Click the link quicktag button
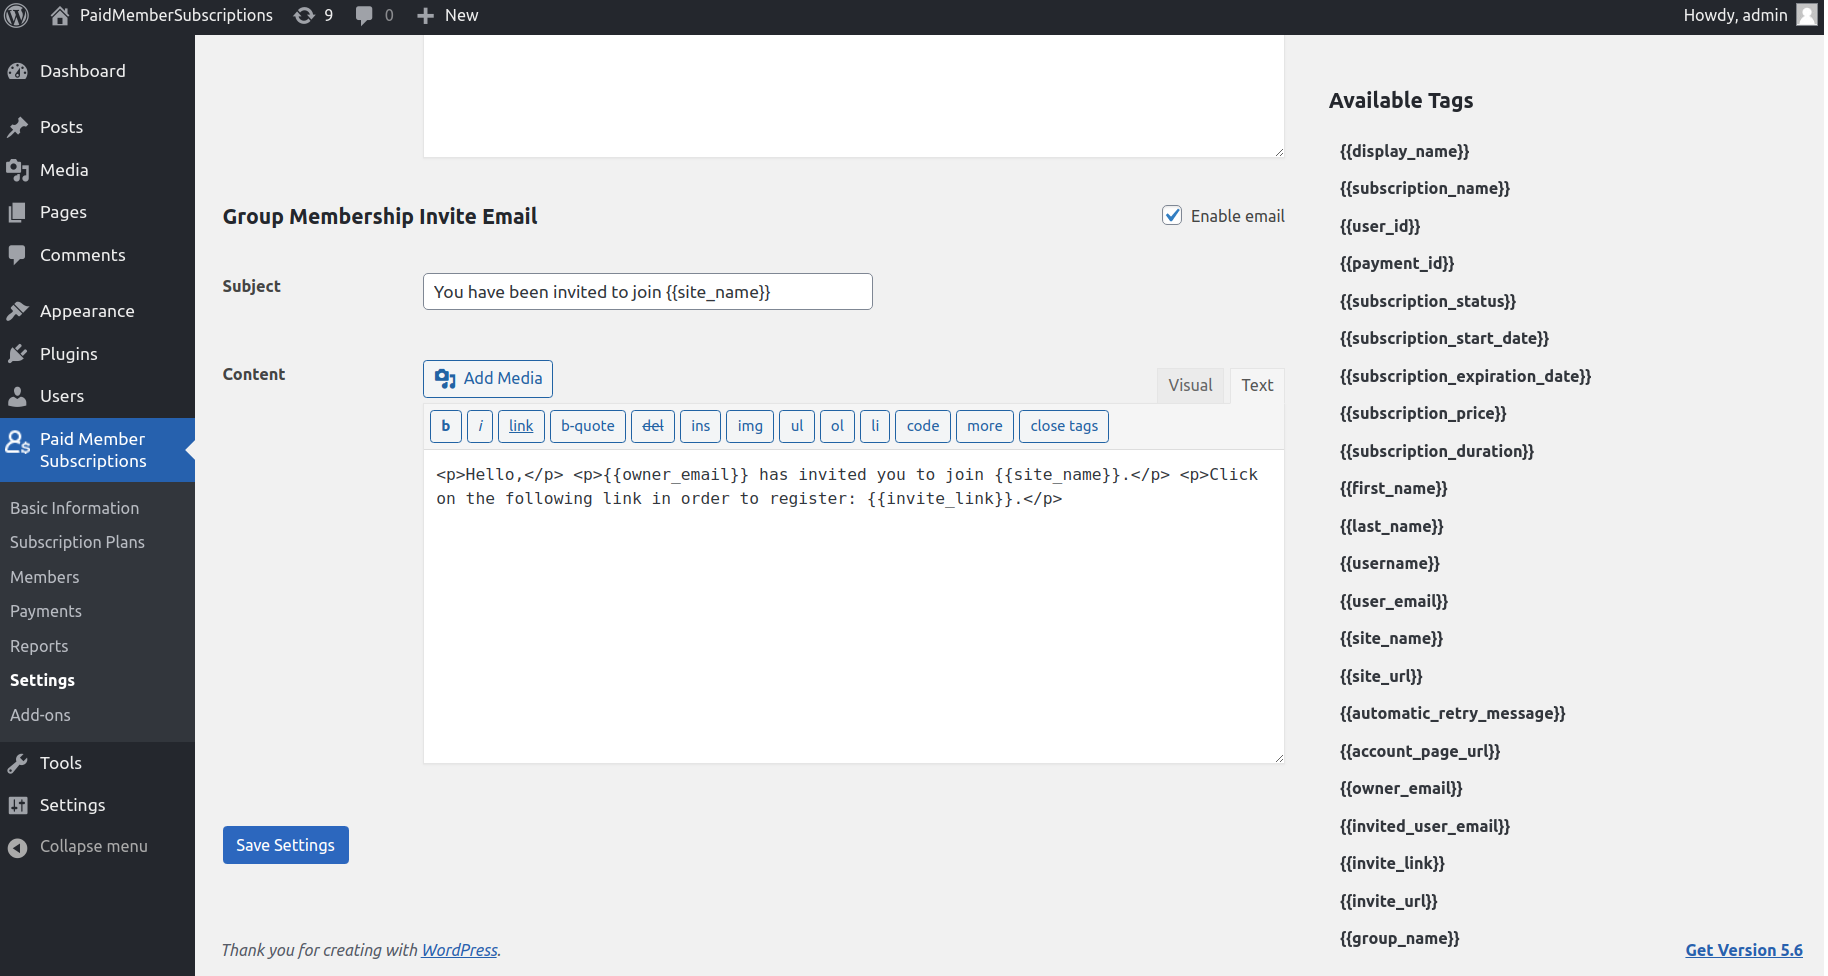The height and width of the screenshot is (976, 1828). pyautogui.click(x=521, y=426)
